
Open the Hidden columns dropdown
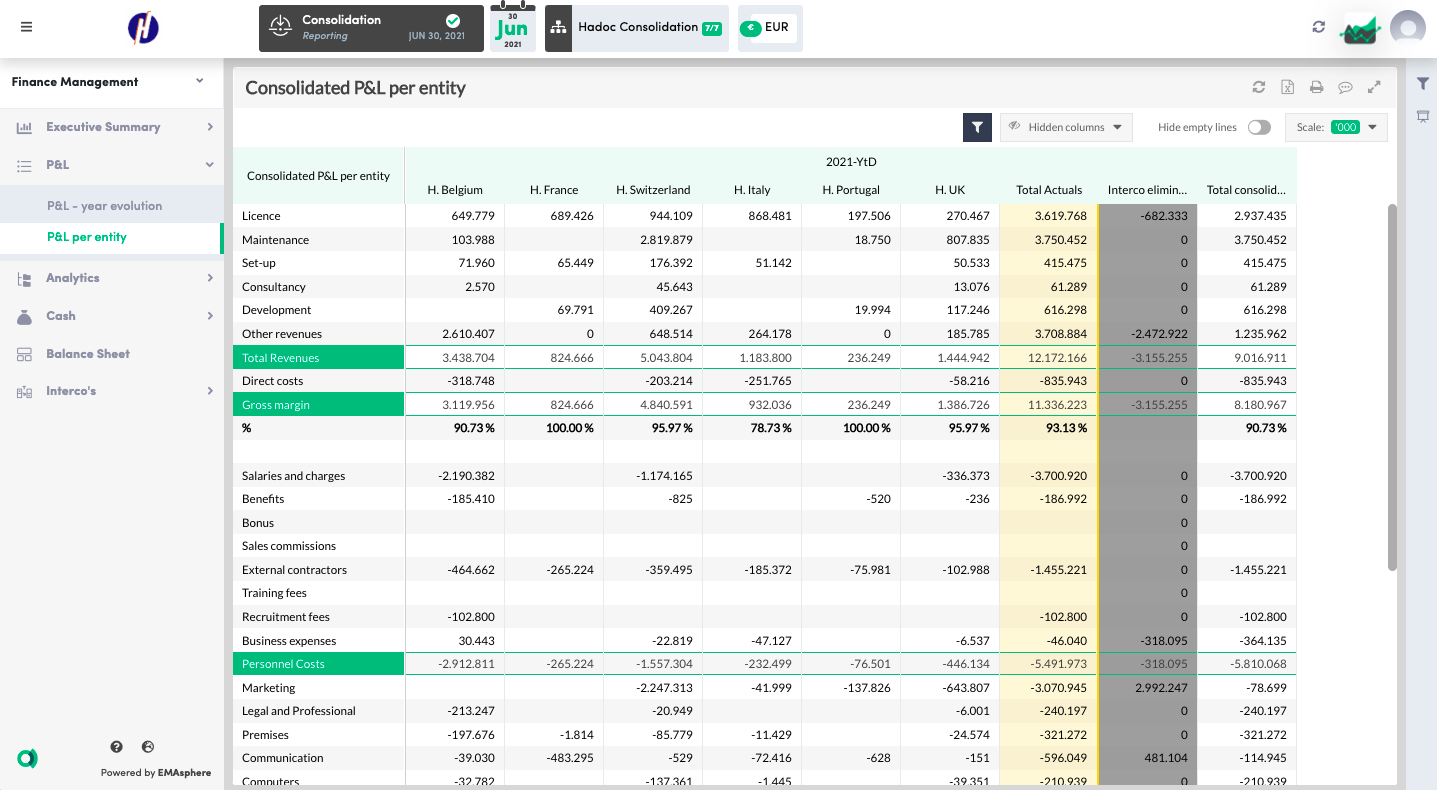tap(1066, 127)
